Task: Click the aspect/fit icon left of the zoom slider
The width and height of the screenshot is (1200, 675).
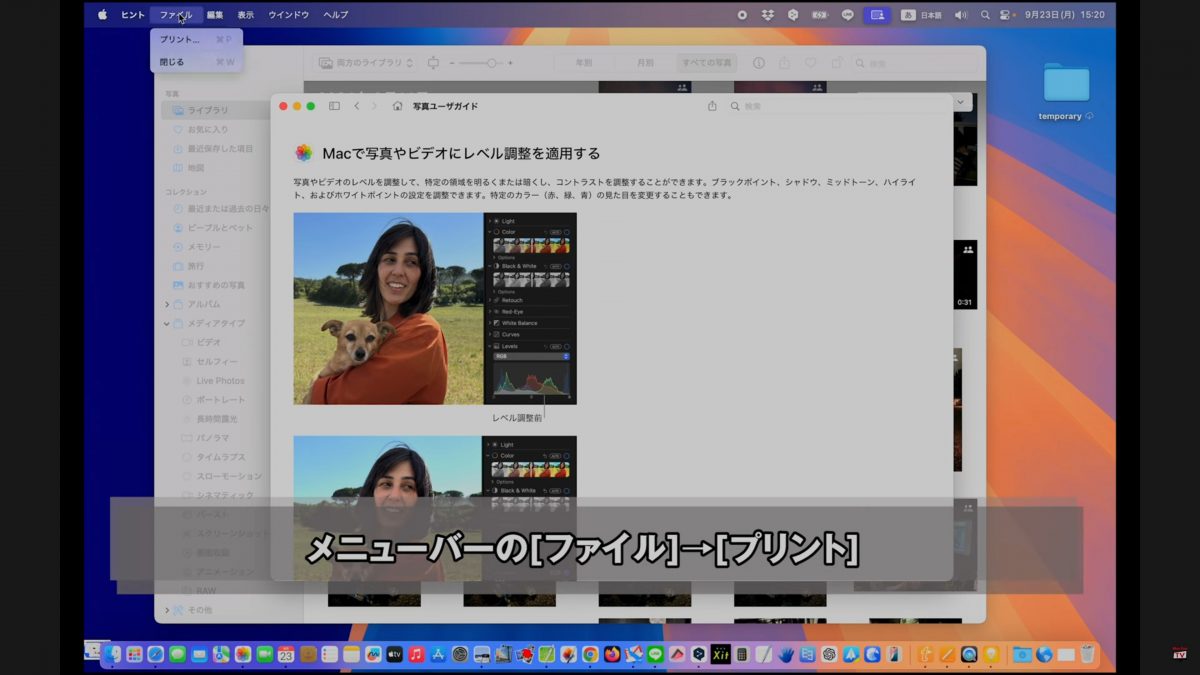Action: tap(433, 63)
